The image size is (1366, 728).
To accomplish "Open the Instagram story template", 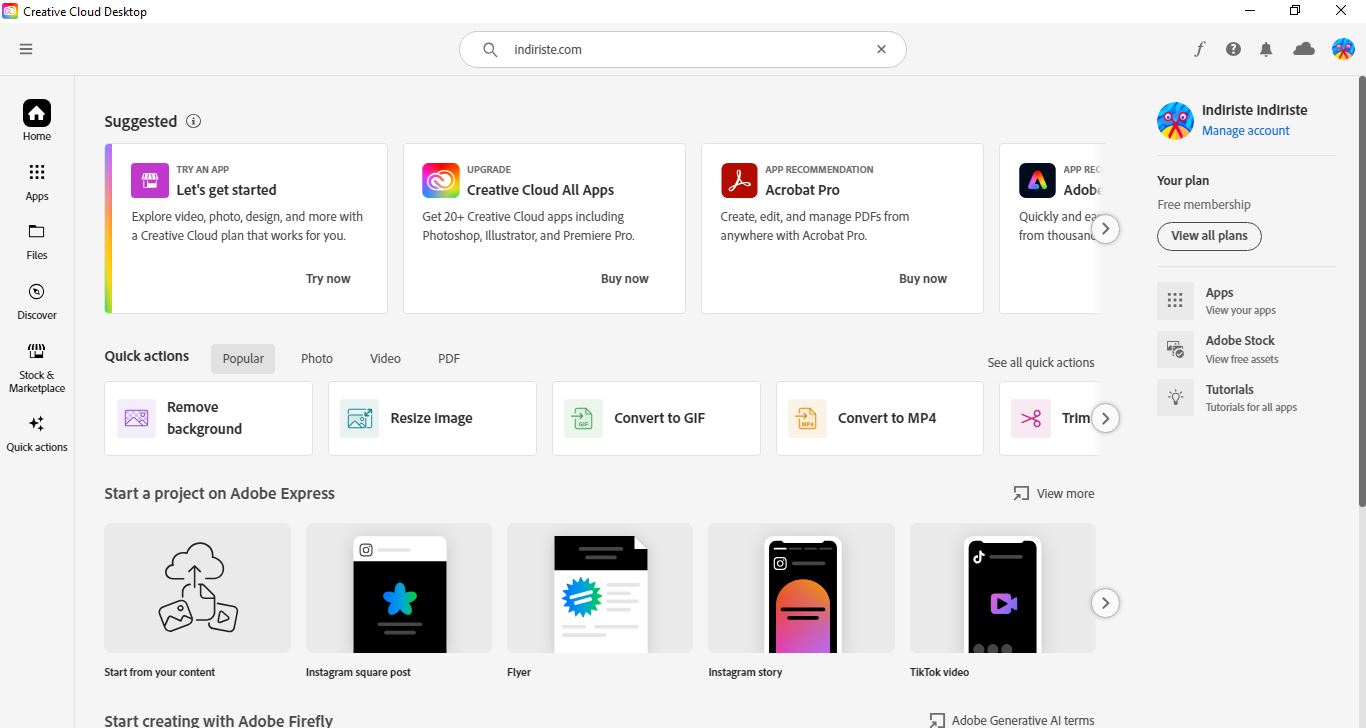I will 801,588.
